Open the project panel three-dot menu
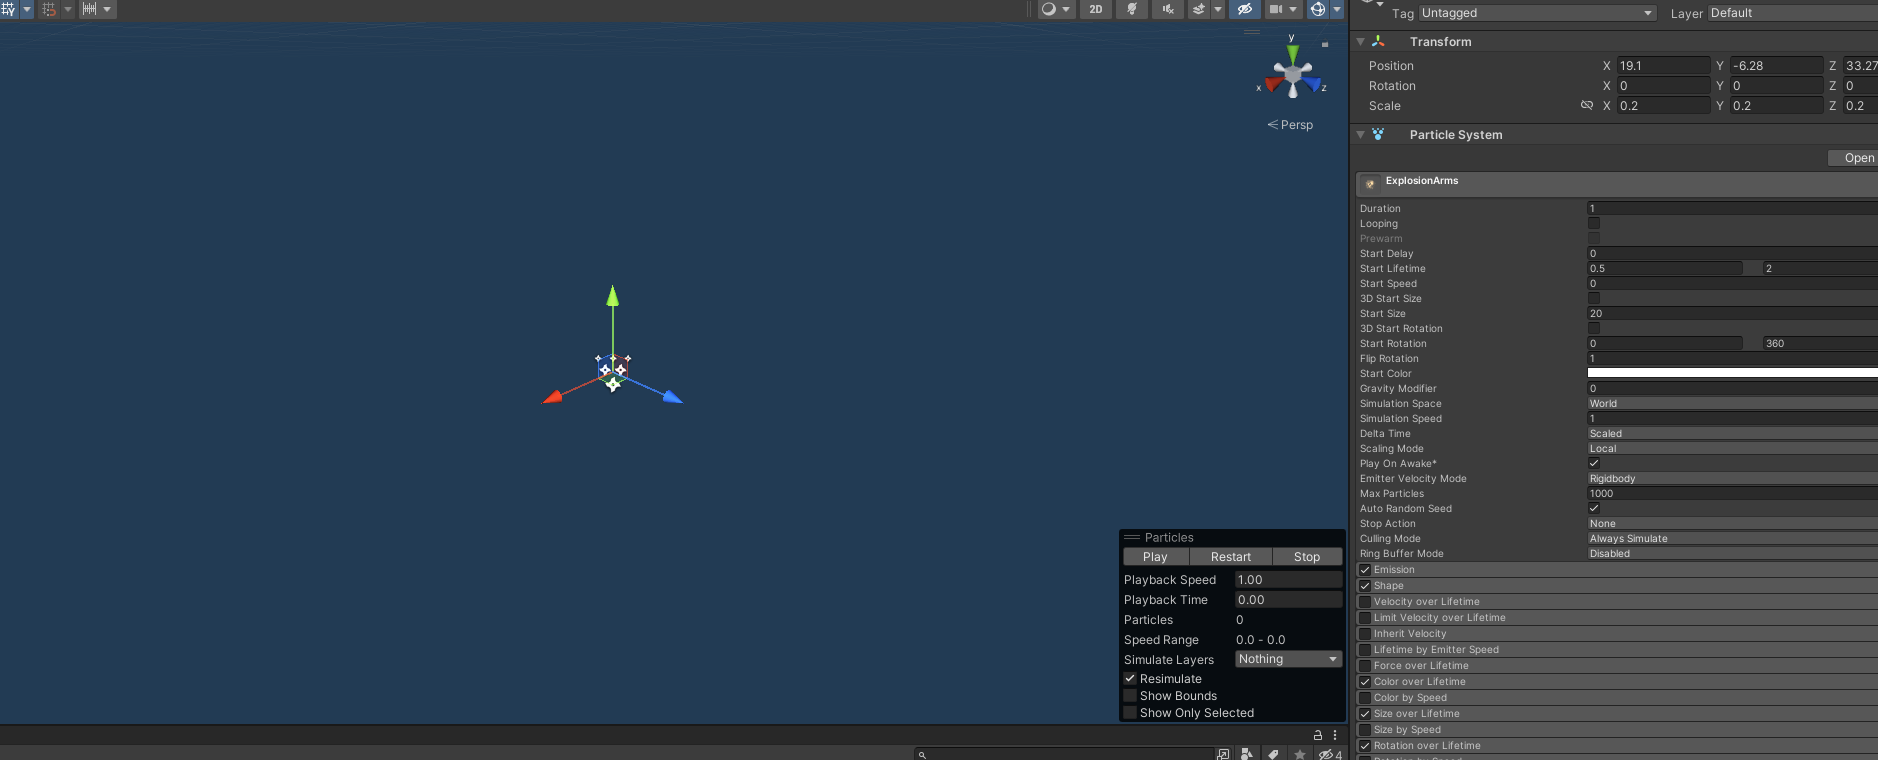Viewport: 1878px width, 760px height. (1335, 735)
